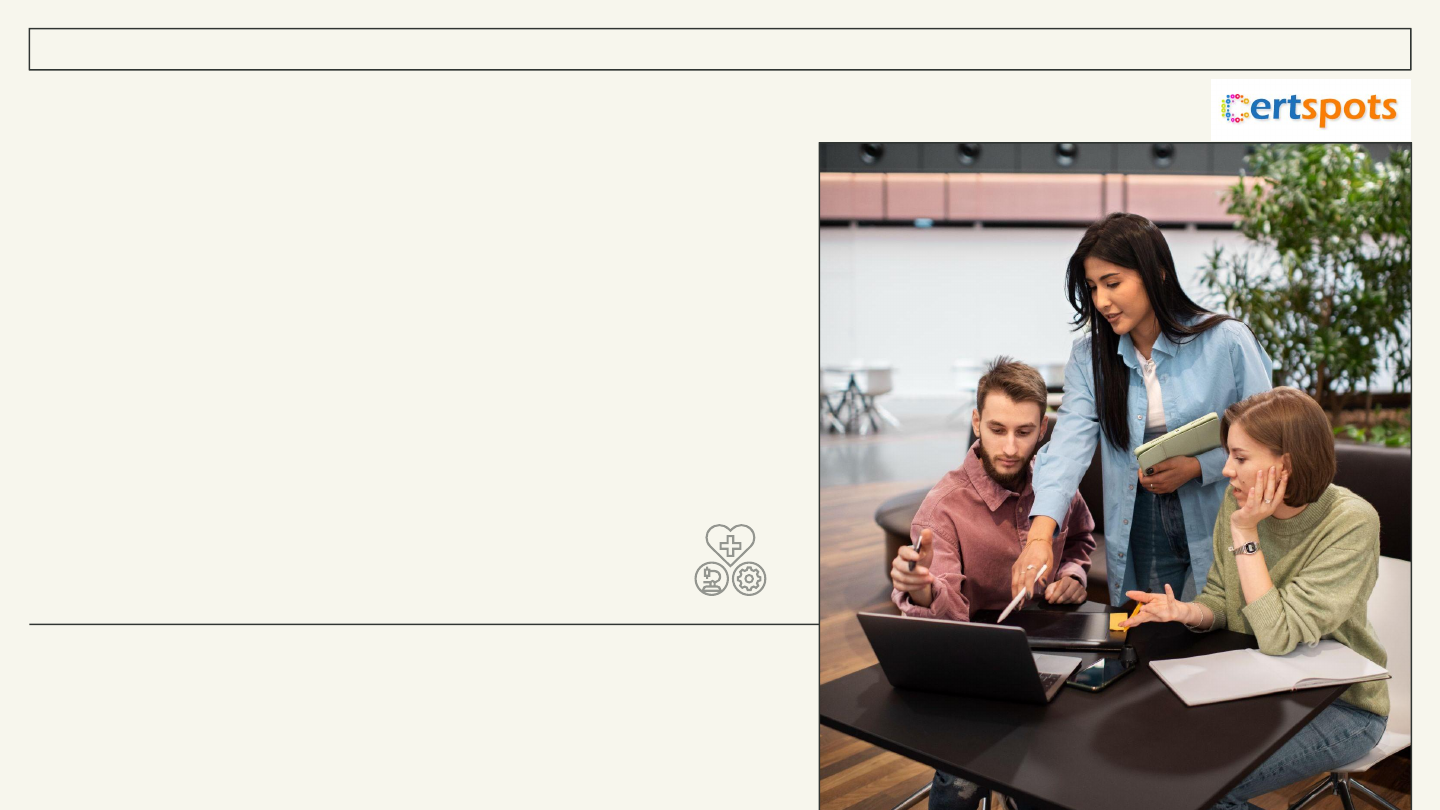Click the yellow sticky note on the table

(1121, 621)
